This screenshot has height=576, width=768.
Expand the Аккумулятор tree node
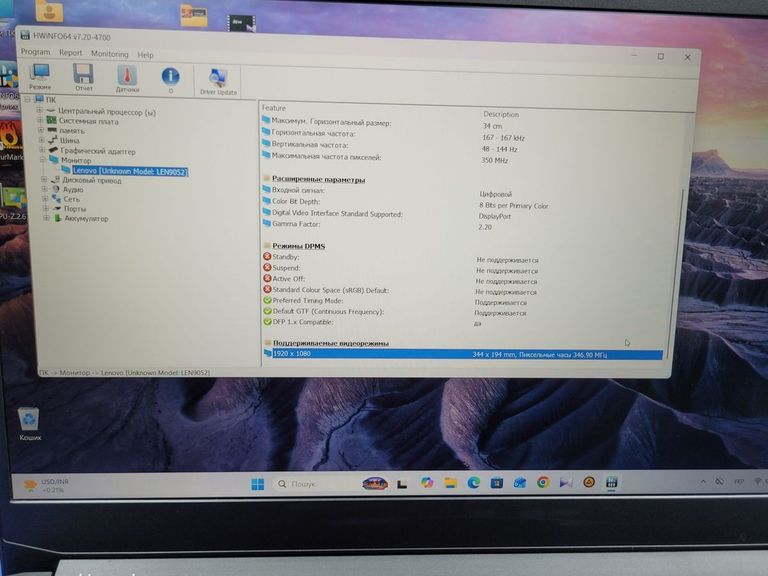click(x=47, y=218)
